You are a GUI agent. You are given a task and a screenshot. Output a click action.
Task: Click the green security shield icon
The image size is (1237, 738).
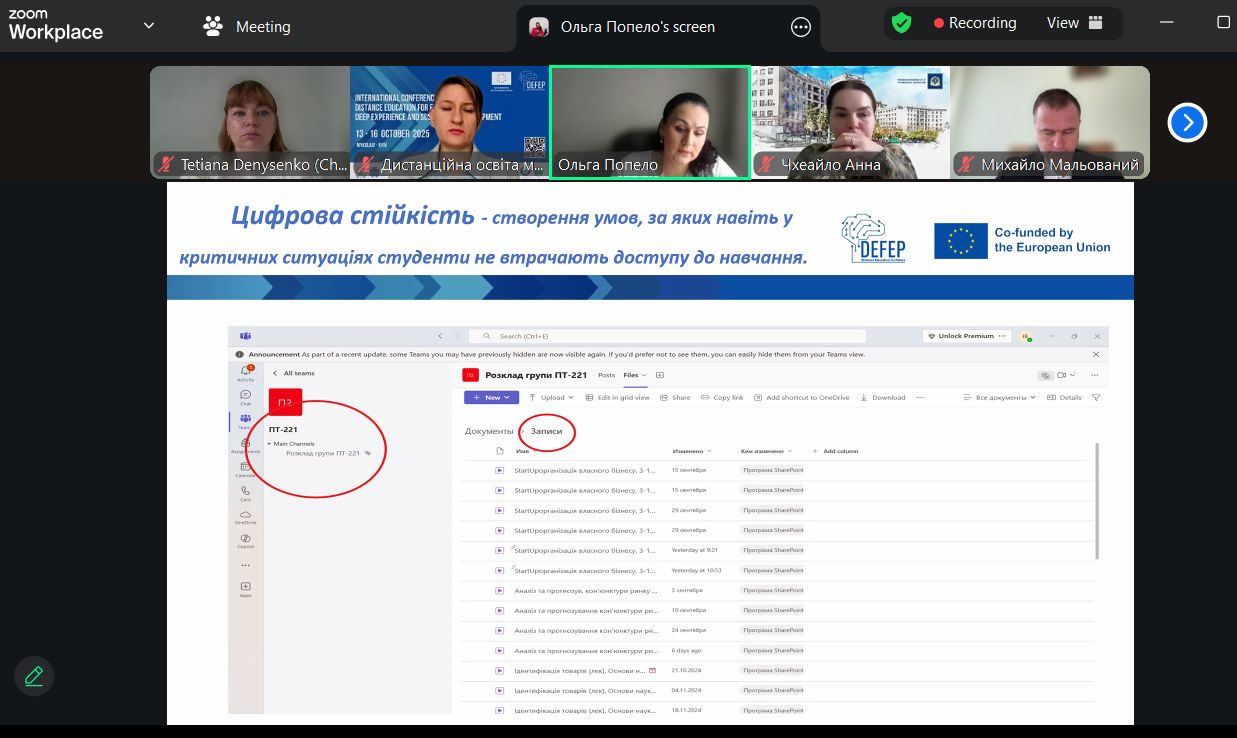pyautogui.click(x=901, y=23)
